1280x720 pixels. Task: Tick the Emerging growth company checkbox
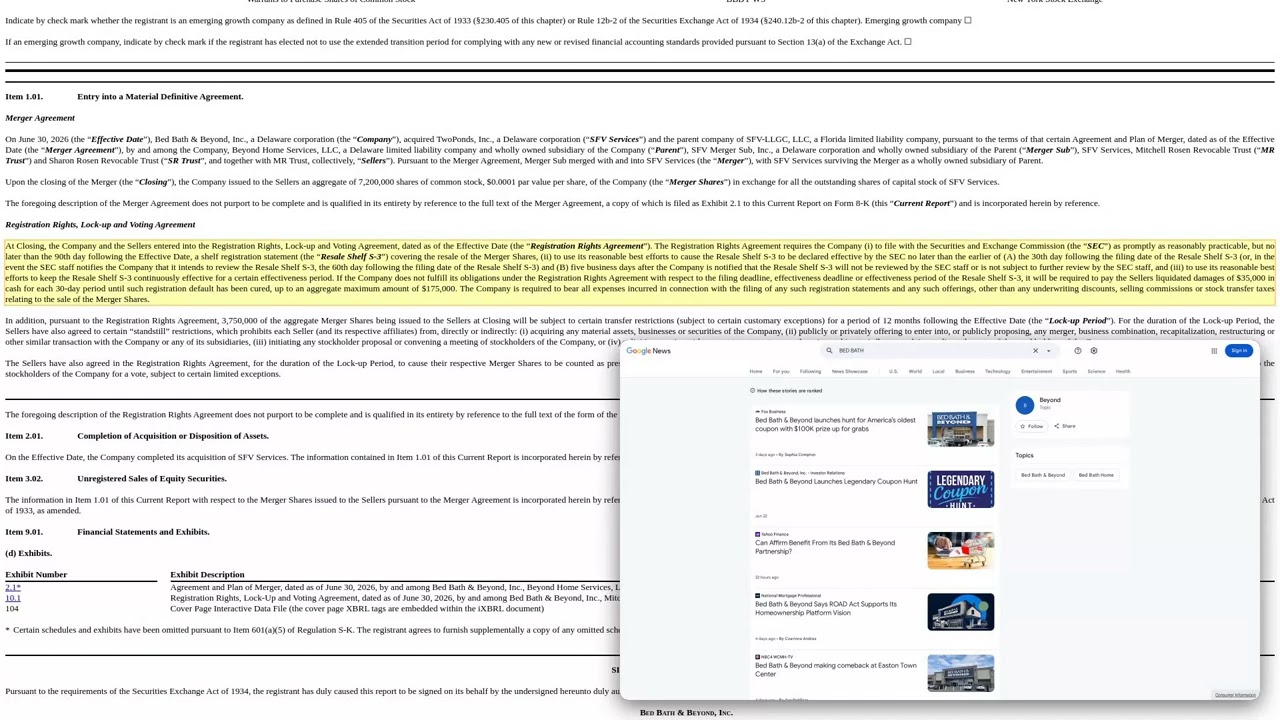coord(968,20)
